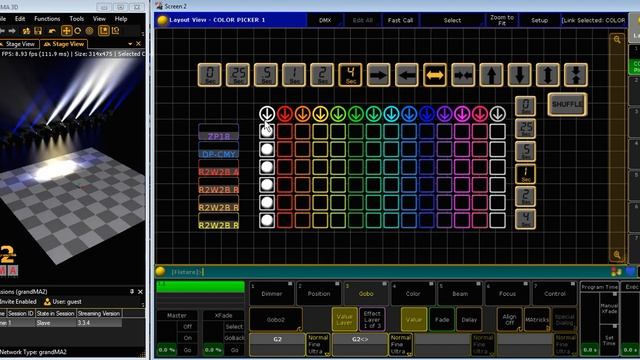The height and width of the screenshot is (360, 640).
Task: Click the Undo arrow in MA 3D toolbar
Action: coord(52,31)
